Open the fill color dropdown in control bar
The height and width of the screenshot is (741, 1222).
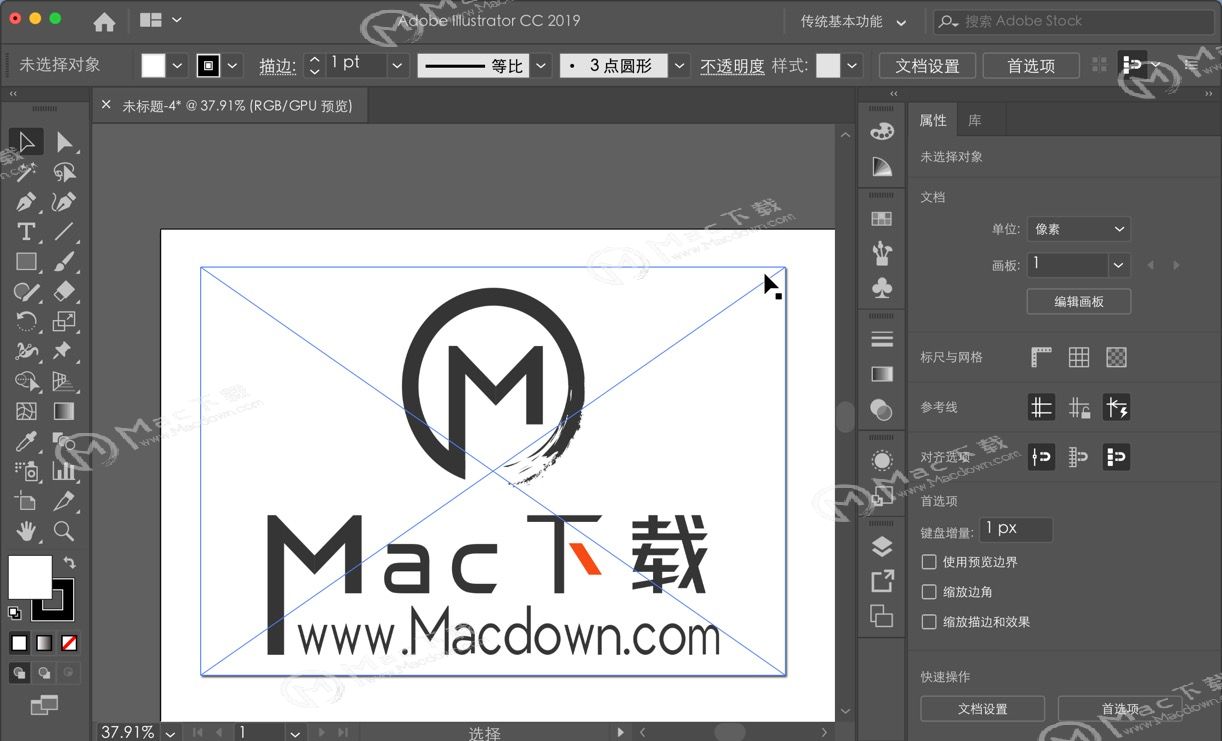[178, 66]
